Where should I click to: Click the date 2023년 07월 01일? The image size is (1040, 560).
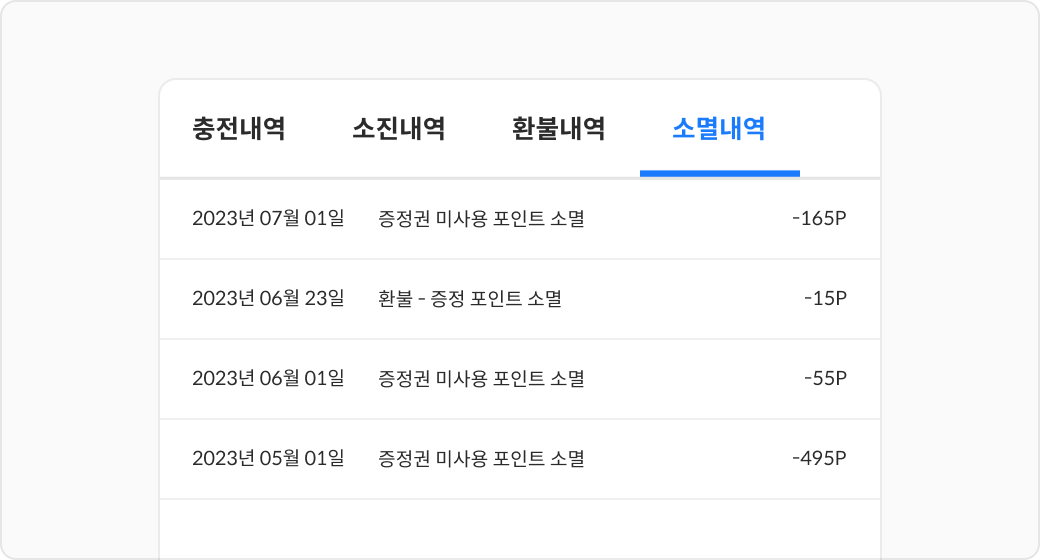(268, 219)
